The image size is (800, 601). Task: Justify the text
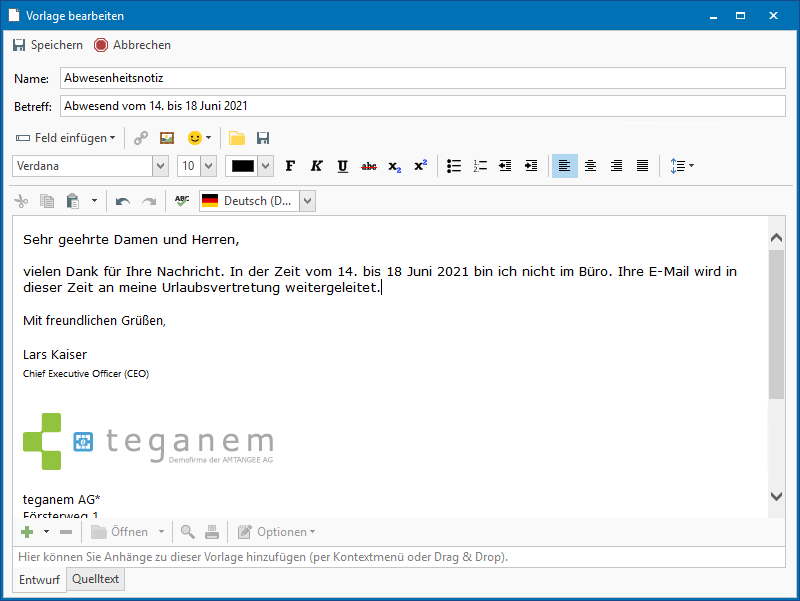(642, 166)
